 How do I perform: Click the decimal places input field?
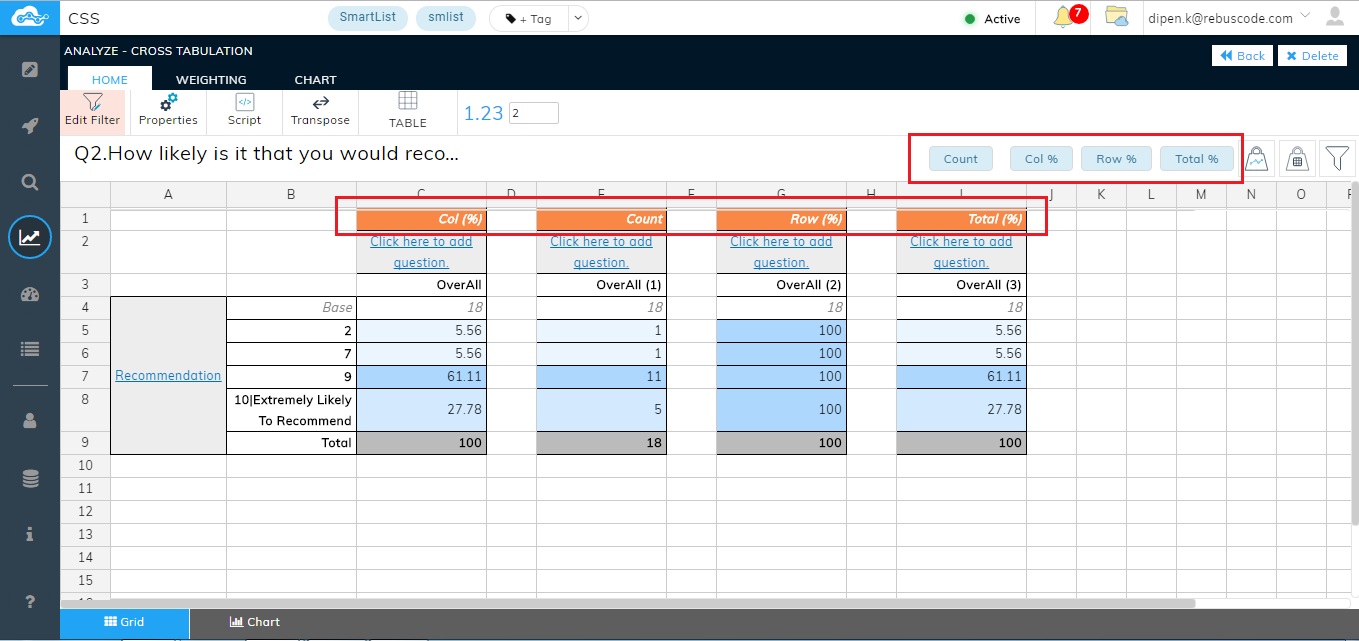533,113
